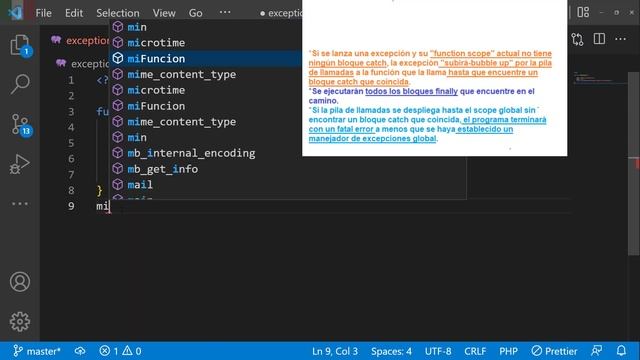
Task: Open the View menu
Action: pyautogui.click(x=164, y=13)
